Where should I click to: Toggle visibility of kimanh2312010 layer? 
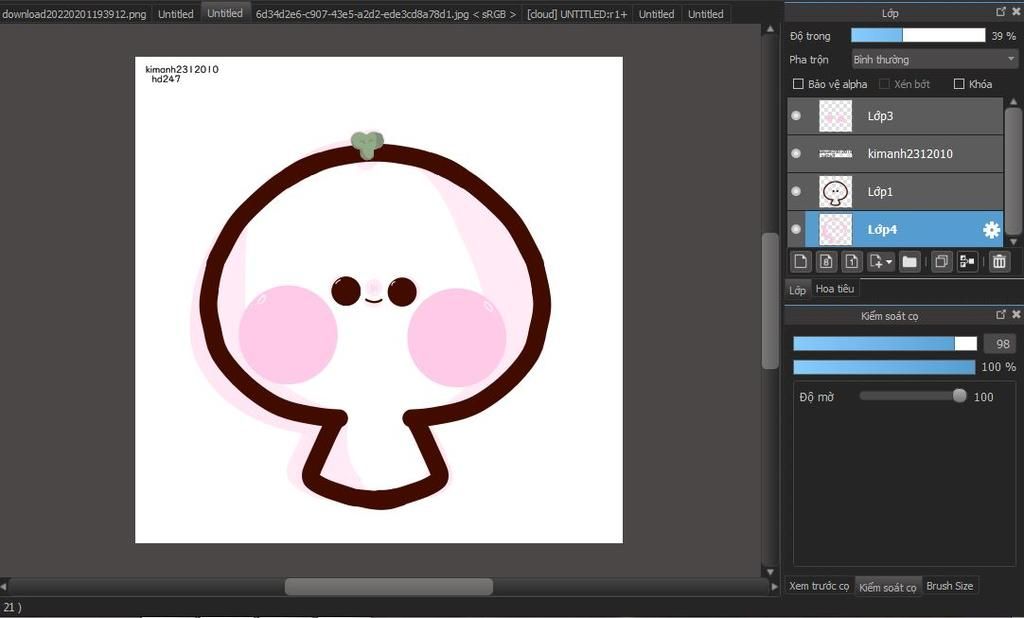pos(796,154)
